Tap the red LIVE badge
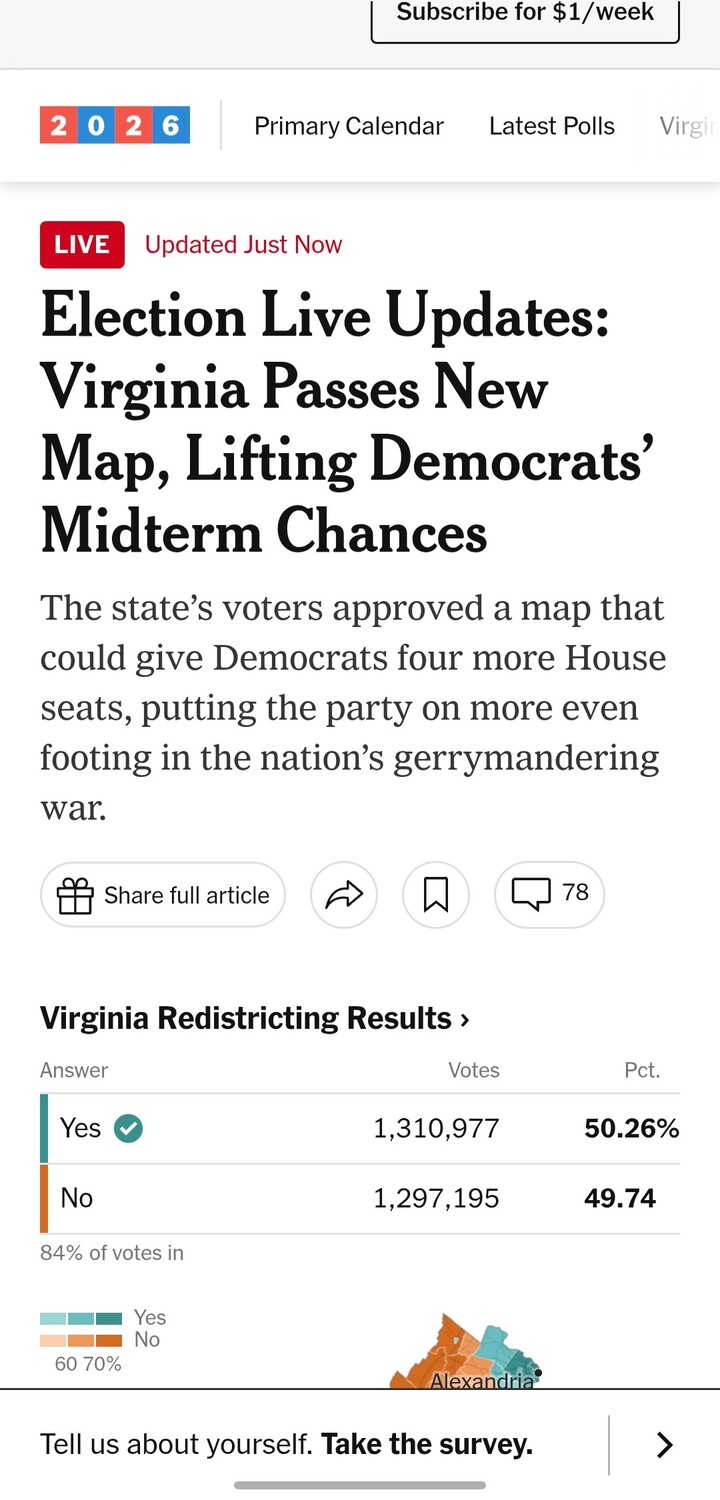 pos(82,245)
